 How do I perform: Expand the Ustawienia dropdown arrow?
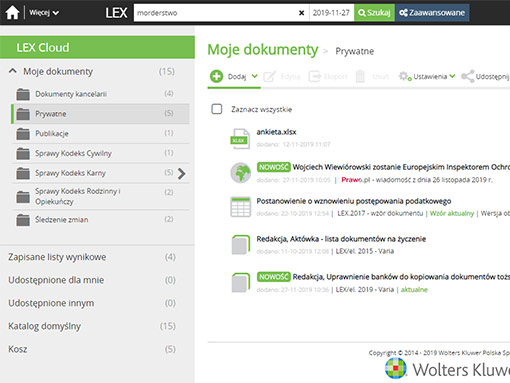click(452, 76)
